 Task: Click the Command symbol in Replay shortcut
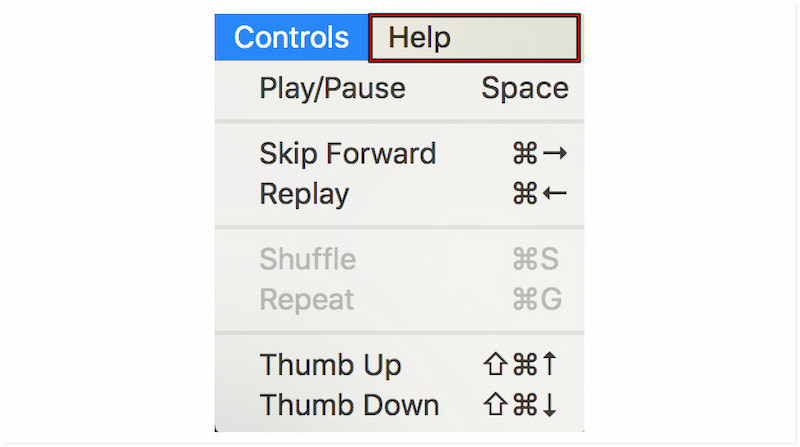tap(525, 193)
